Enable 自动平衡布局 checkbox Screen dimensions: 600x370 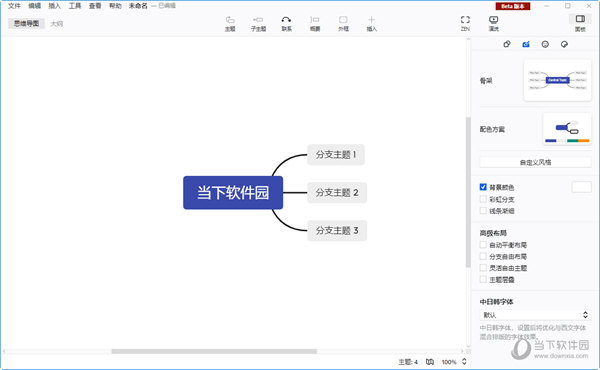(483, 244)
